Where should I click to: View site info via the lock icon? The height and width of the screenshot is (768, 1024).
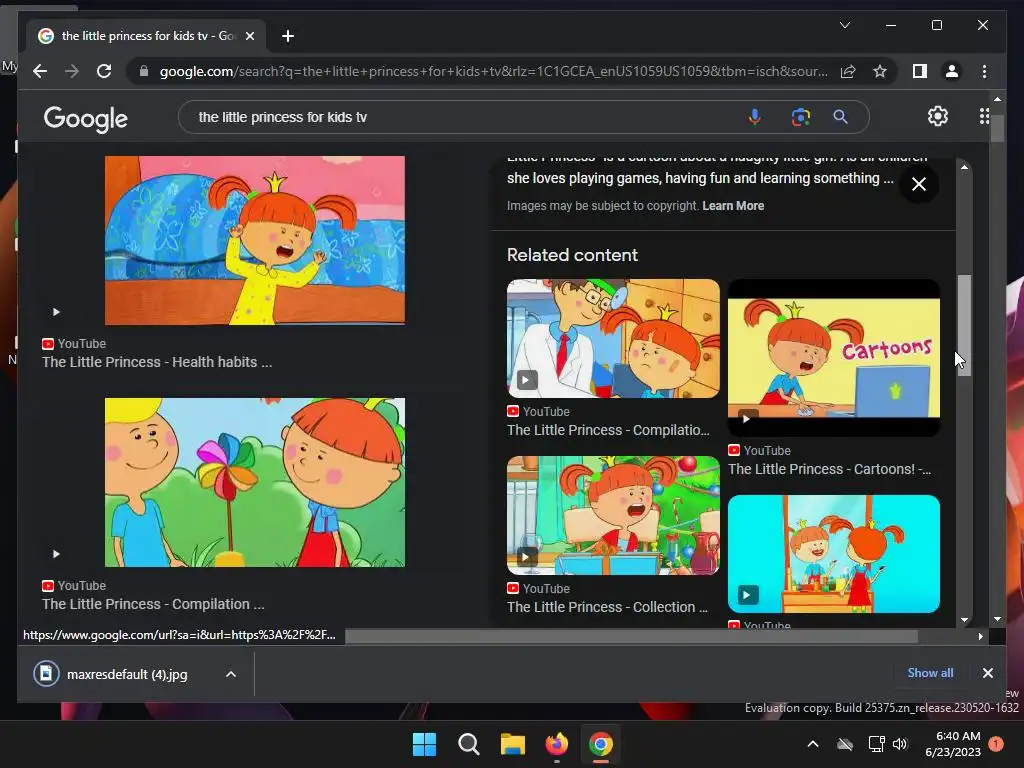tap(144, 71)
